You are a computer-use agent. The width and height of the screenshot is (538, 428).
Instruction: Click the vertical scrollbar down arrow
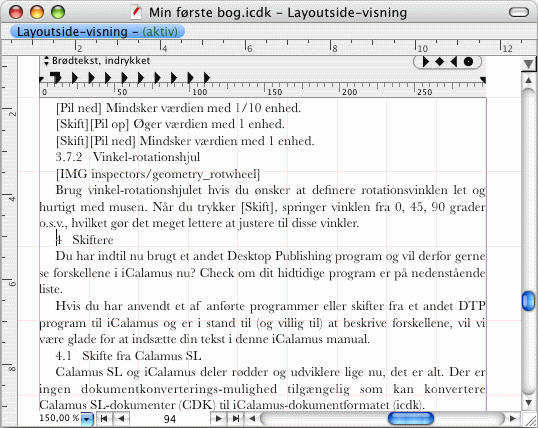(528, 402)
